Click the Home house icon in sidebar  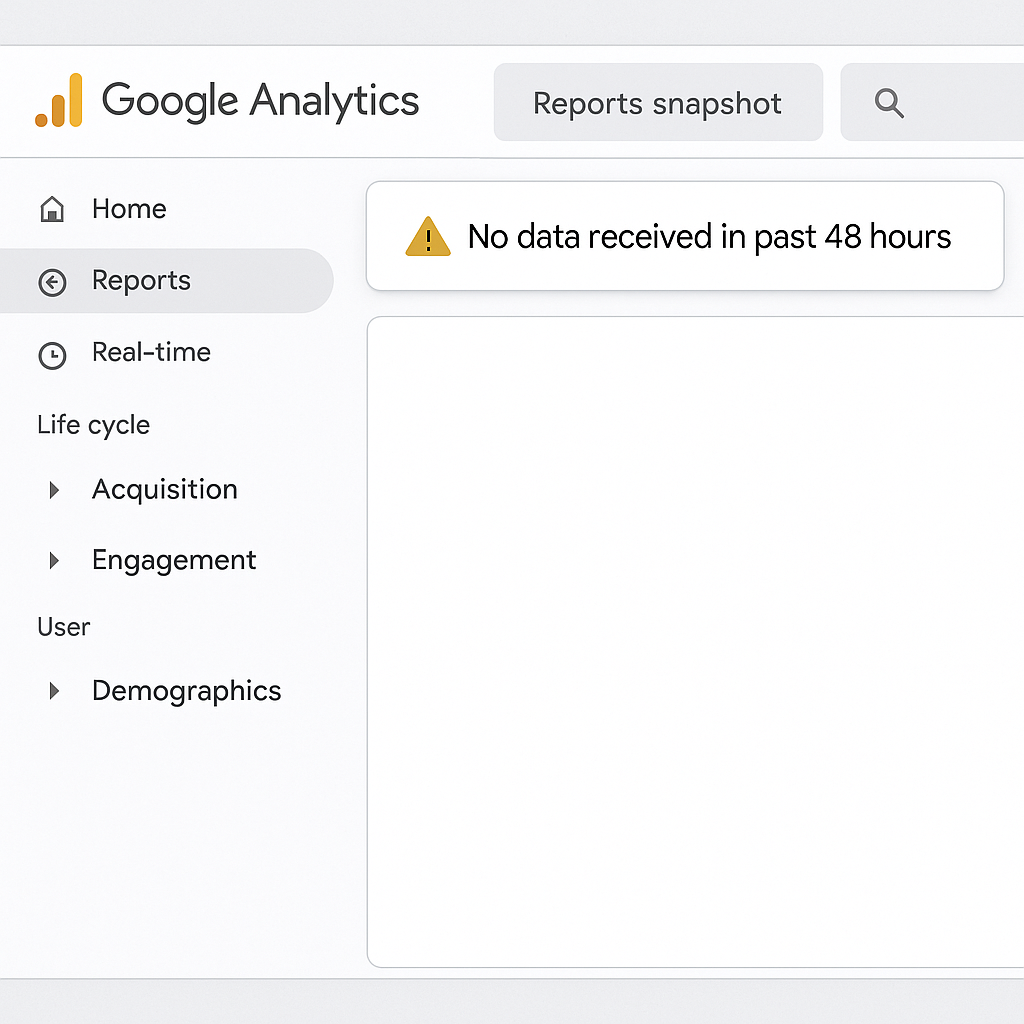[x=52, y=210]
